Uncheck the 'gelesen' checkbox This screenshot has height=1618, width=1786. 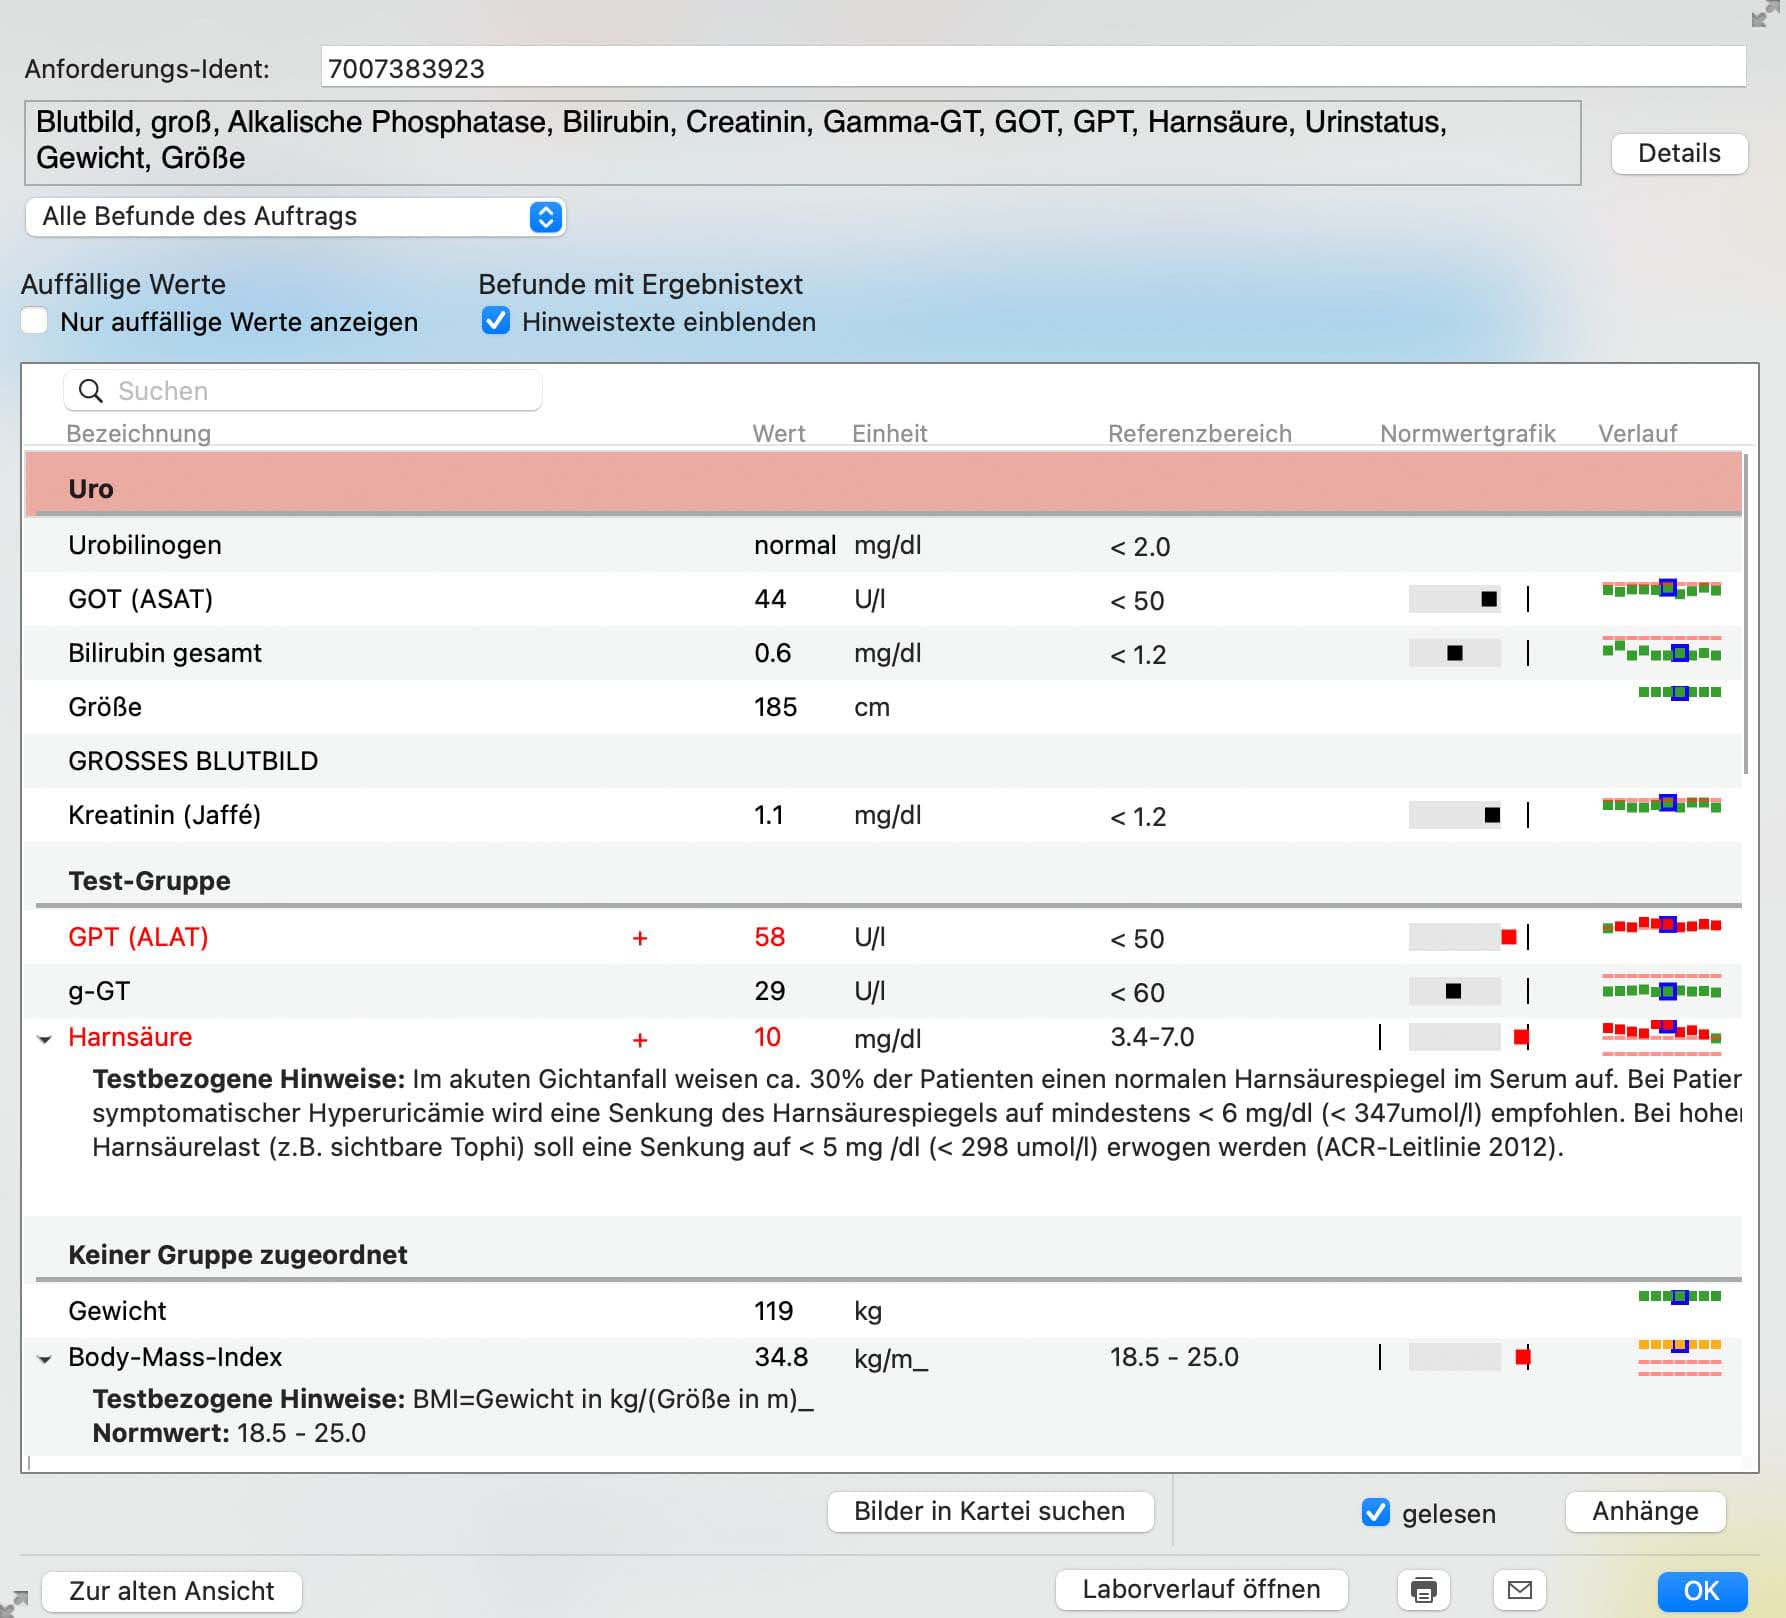coord(1377,1513)
